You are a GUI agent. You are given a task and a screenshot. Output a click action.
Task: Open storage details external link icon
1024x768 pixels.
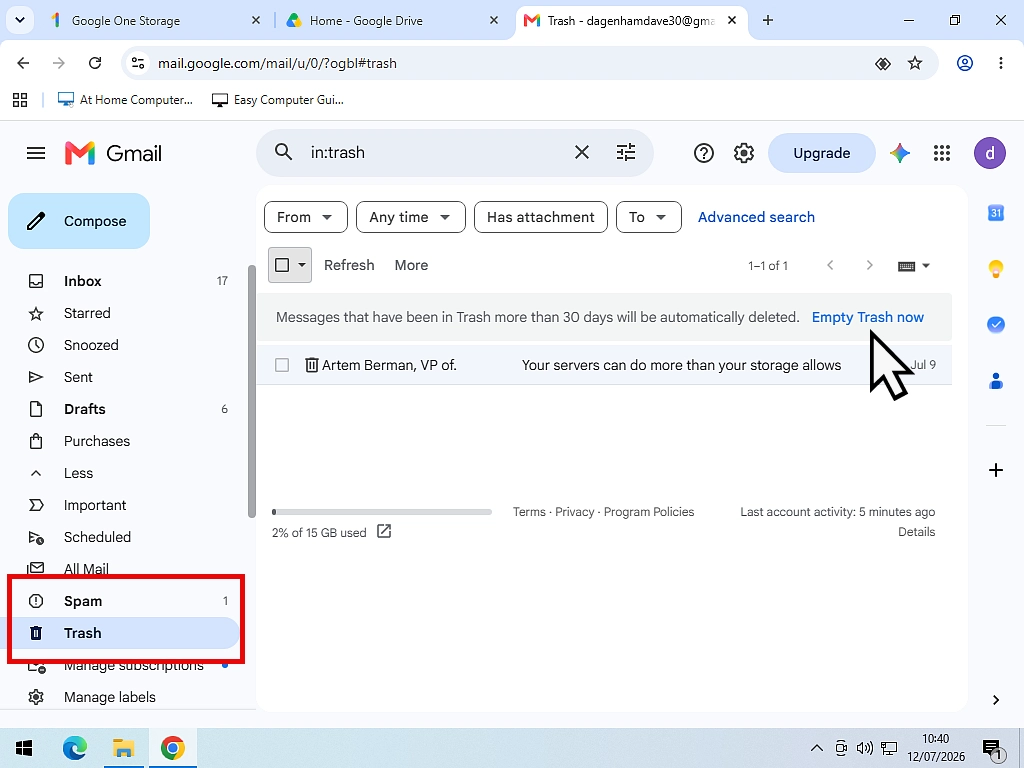click(x=384, y=532)
